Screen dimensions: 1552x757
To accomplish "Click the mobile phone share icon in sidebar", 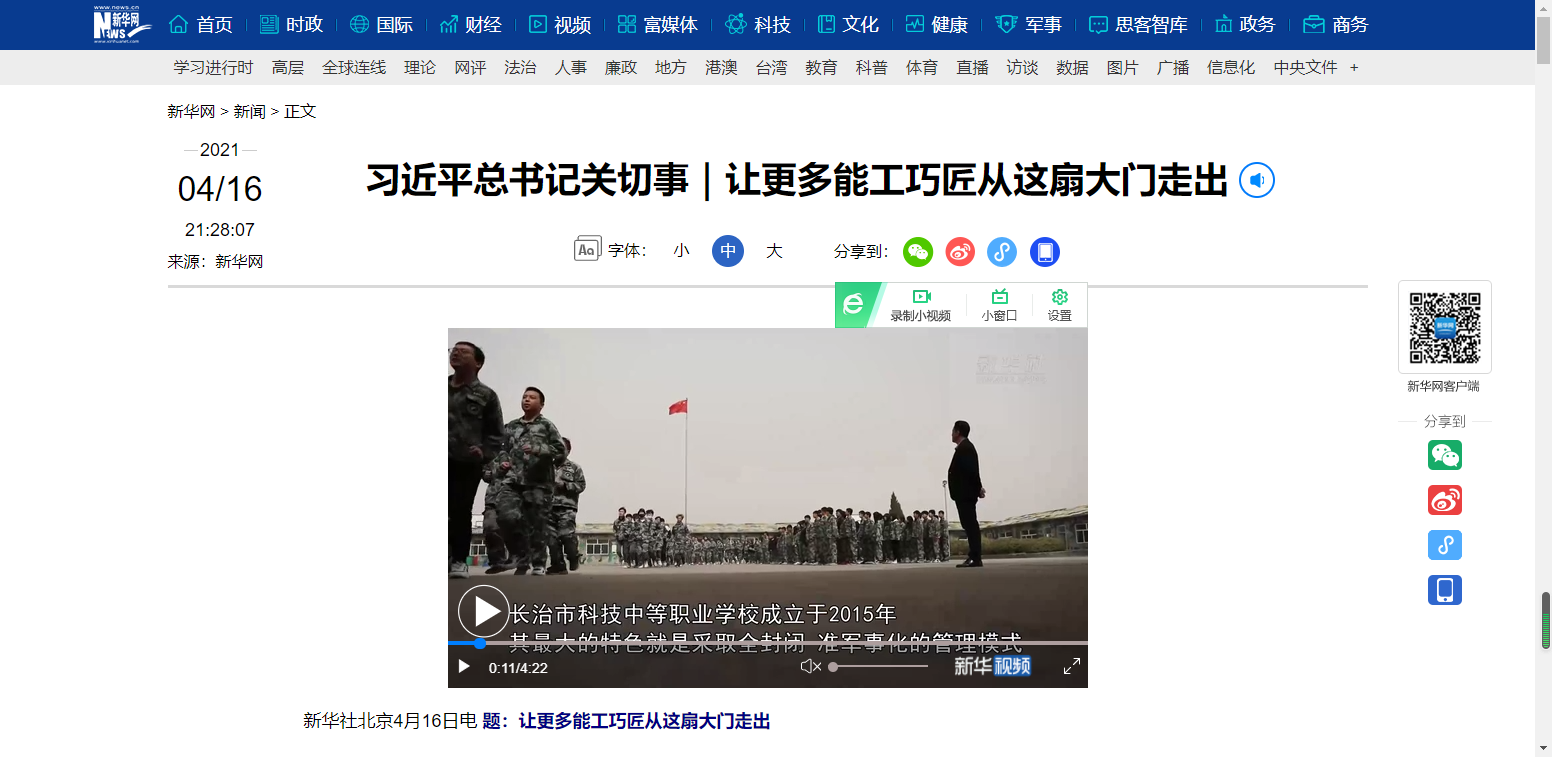I will click(1444, 590).
